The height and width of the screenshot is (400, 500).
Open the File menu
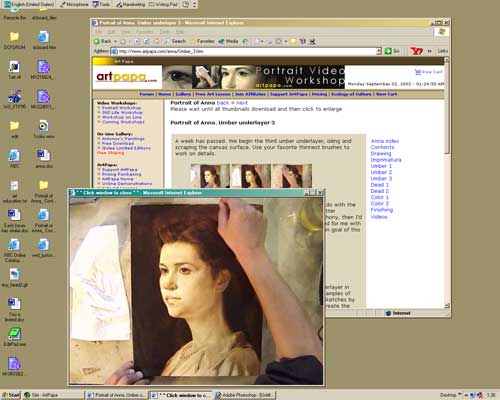click(99, 32)
